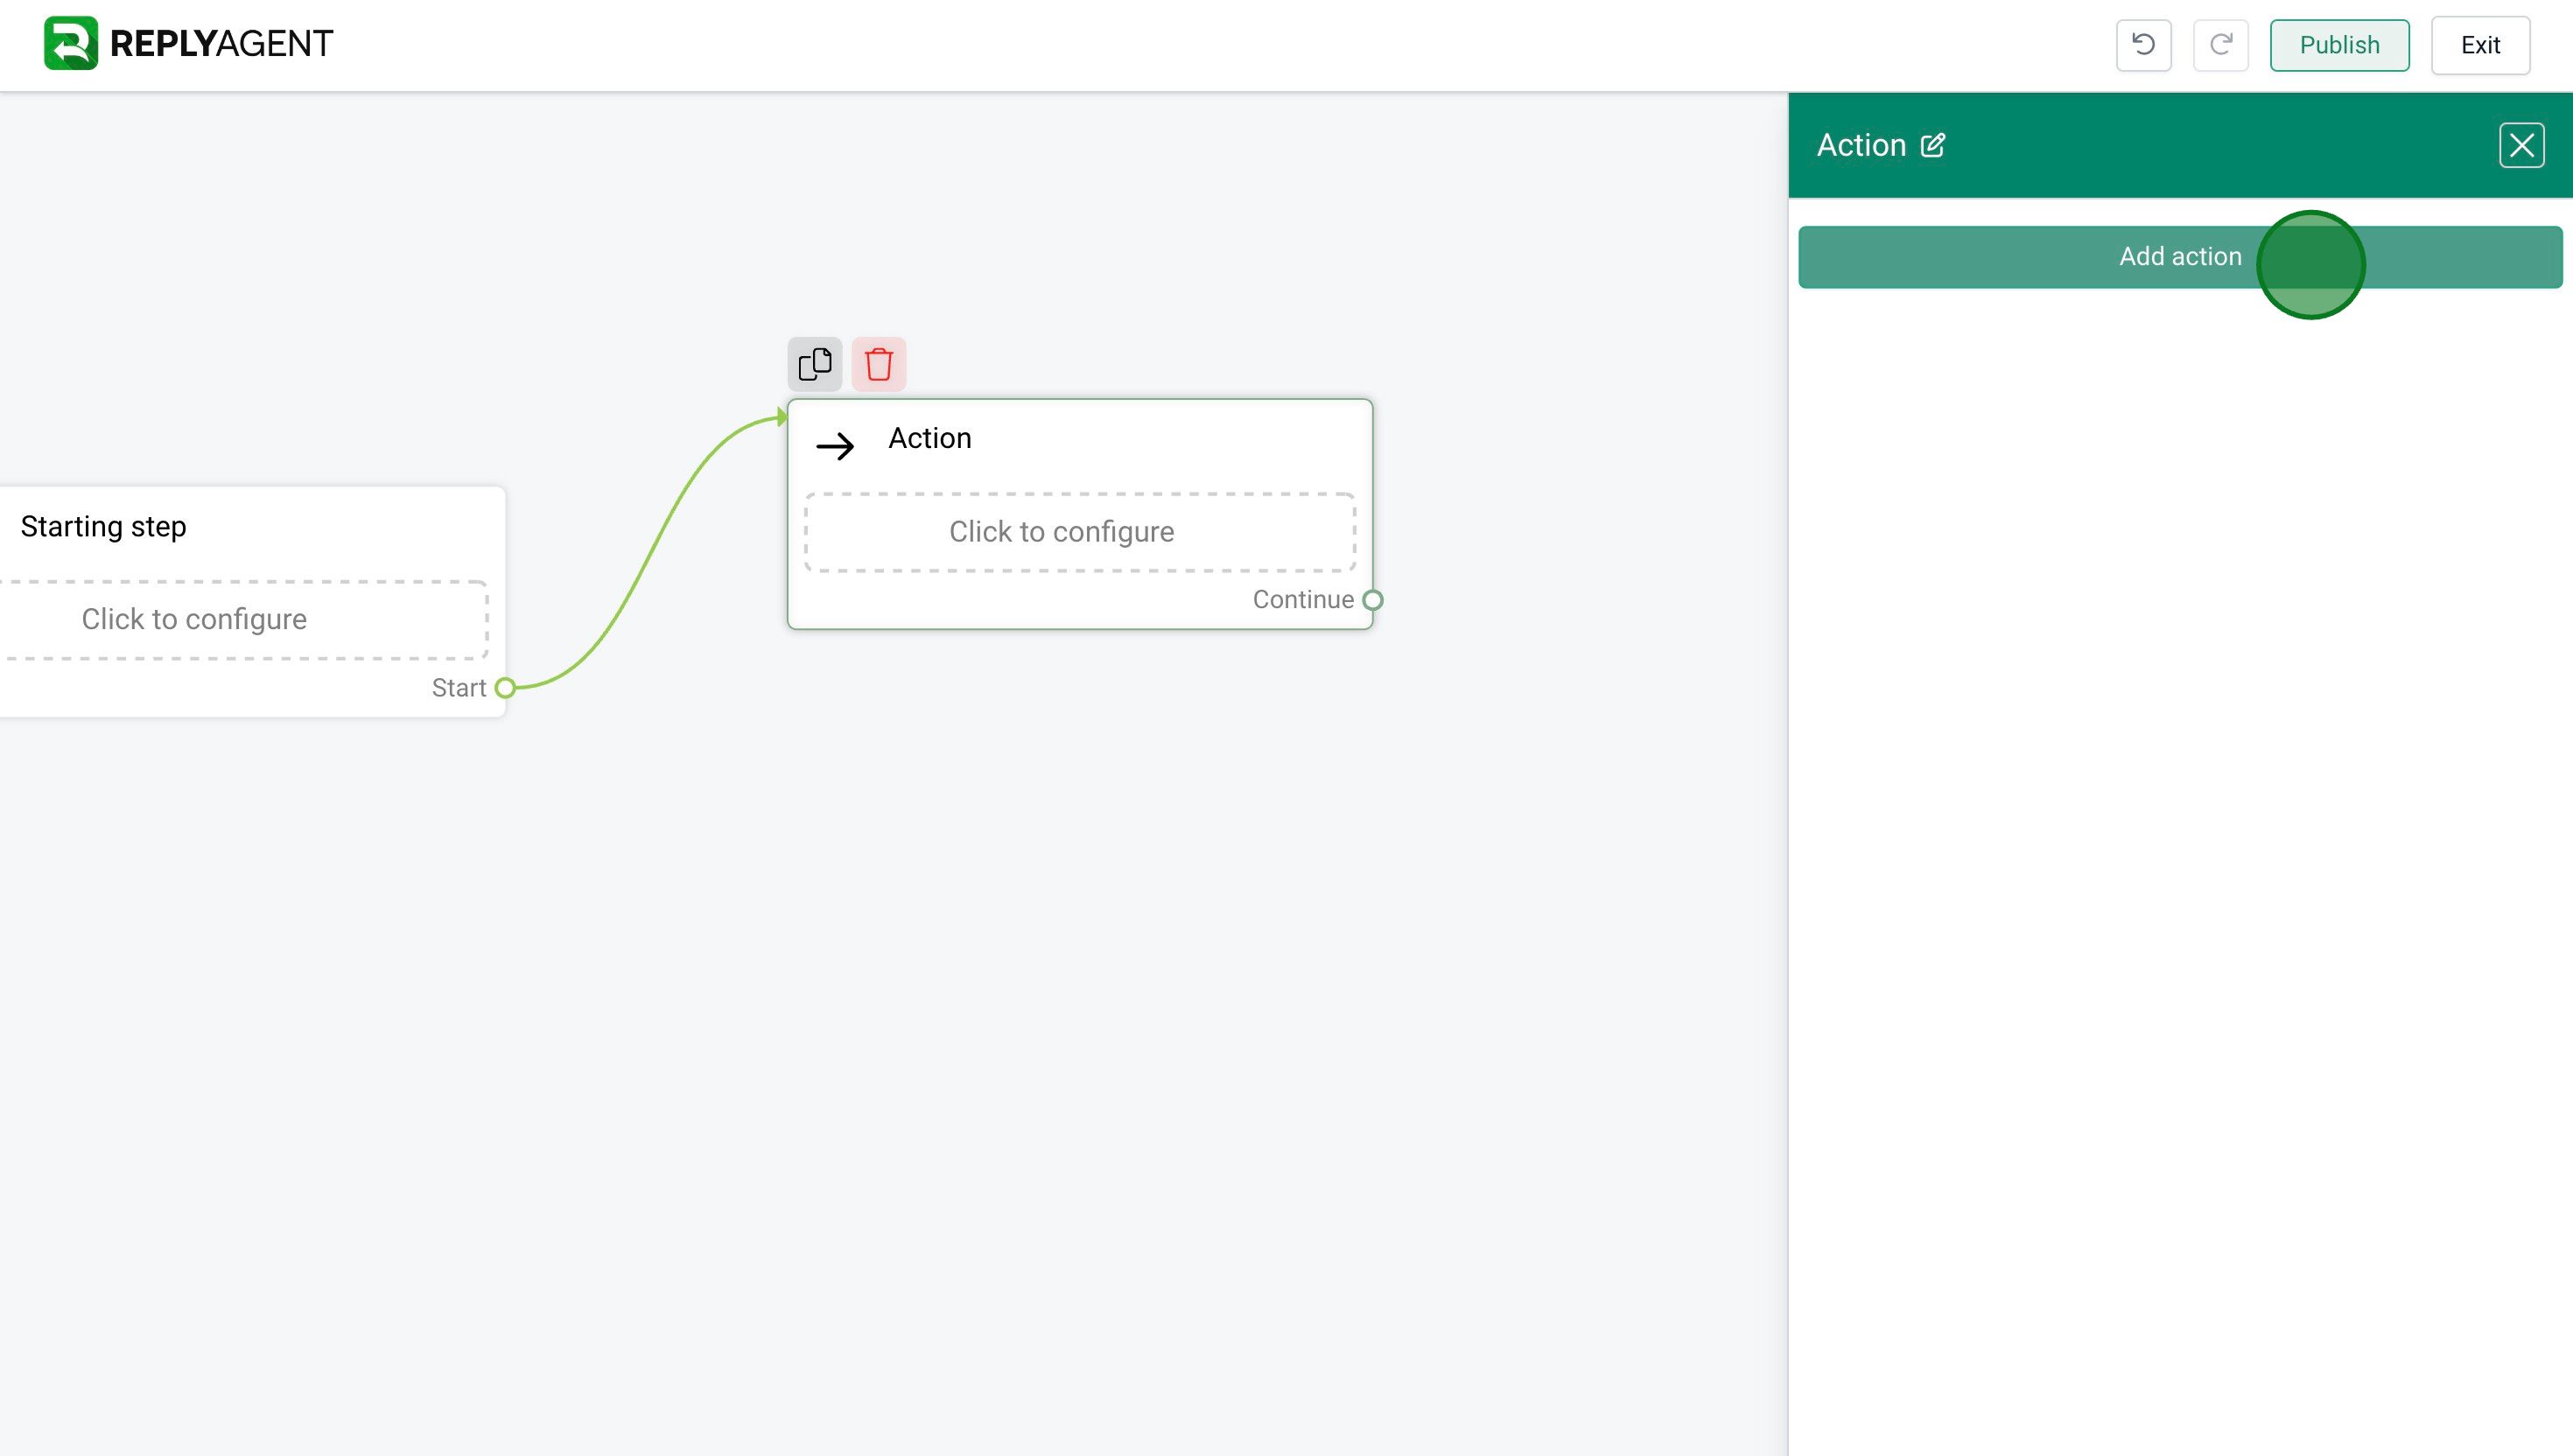Select the Starting step title
The width and height of the screenshot is (2573, 1456).
click(x=104, y=527)
